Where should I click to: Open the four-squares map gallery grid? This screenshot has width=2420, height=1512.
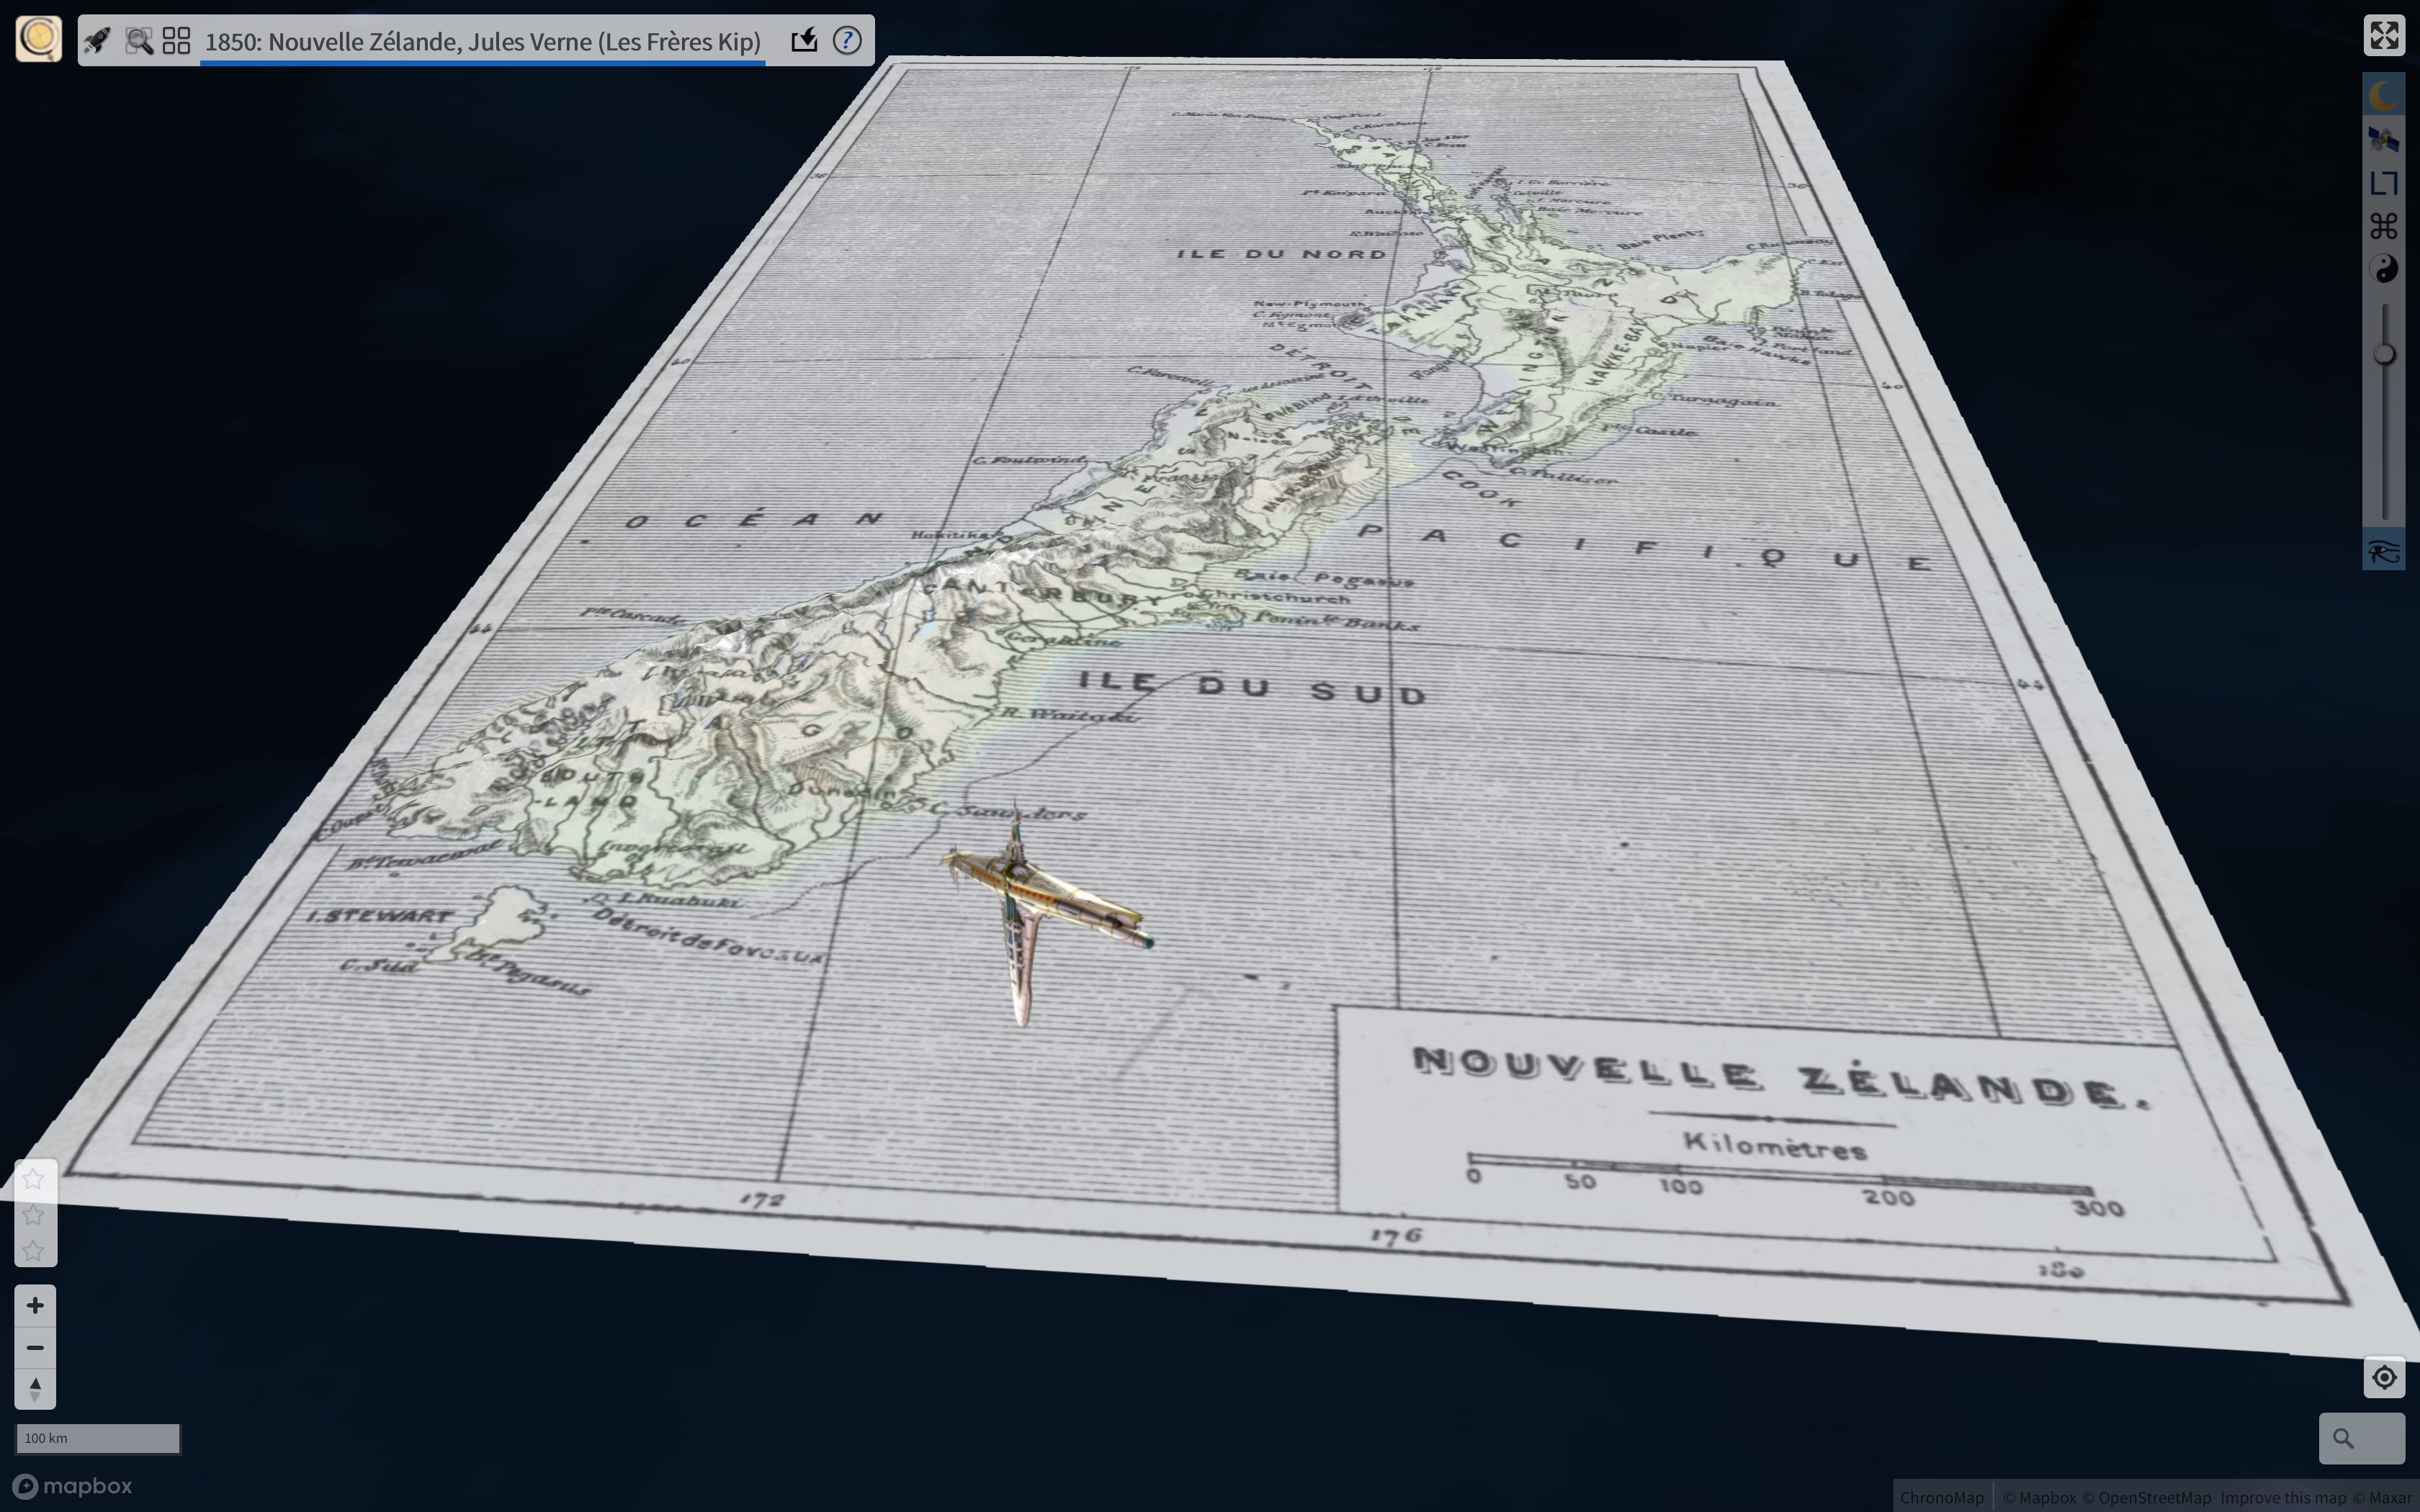[177, 41]
